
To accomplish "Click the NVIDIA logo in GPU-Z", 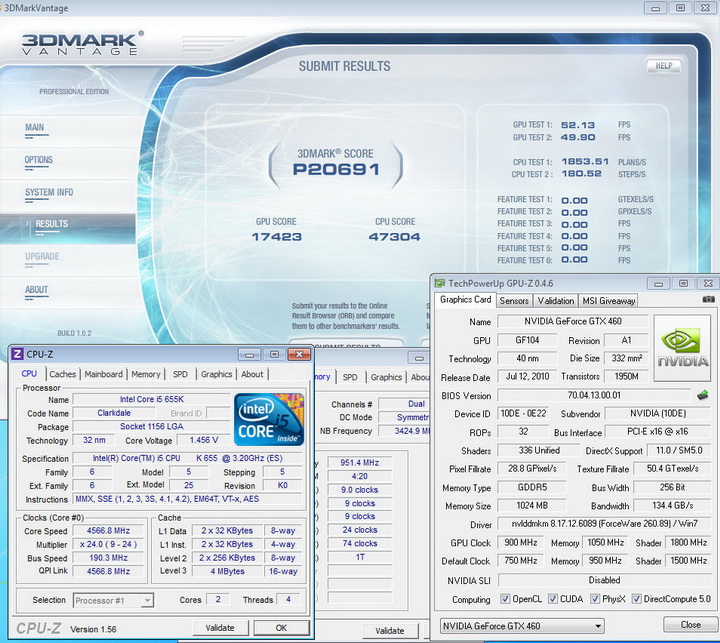I will click(x=682, y=348).
